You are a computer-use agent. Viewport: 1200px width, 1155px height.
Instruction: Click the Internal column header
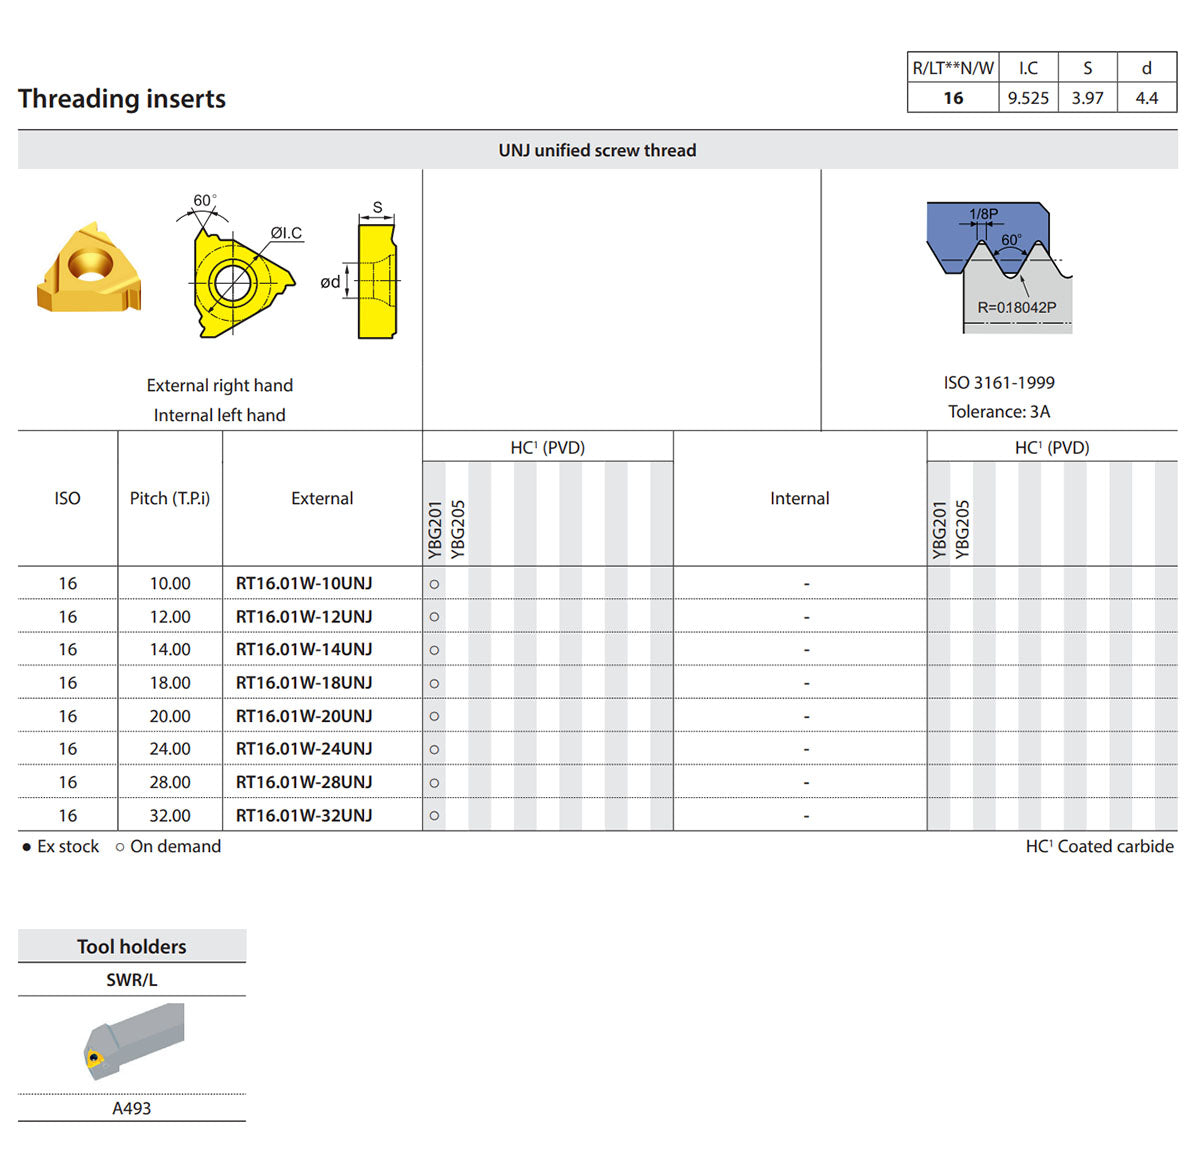[x=799, y=498]
